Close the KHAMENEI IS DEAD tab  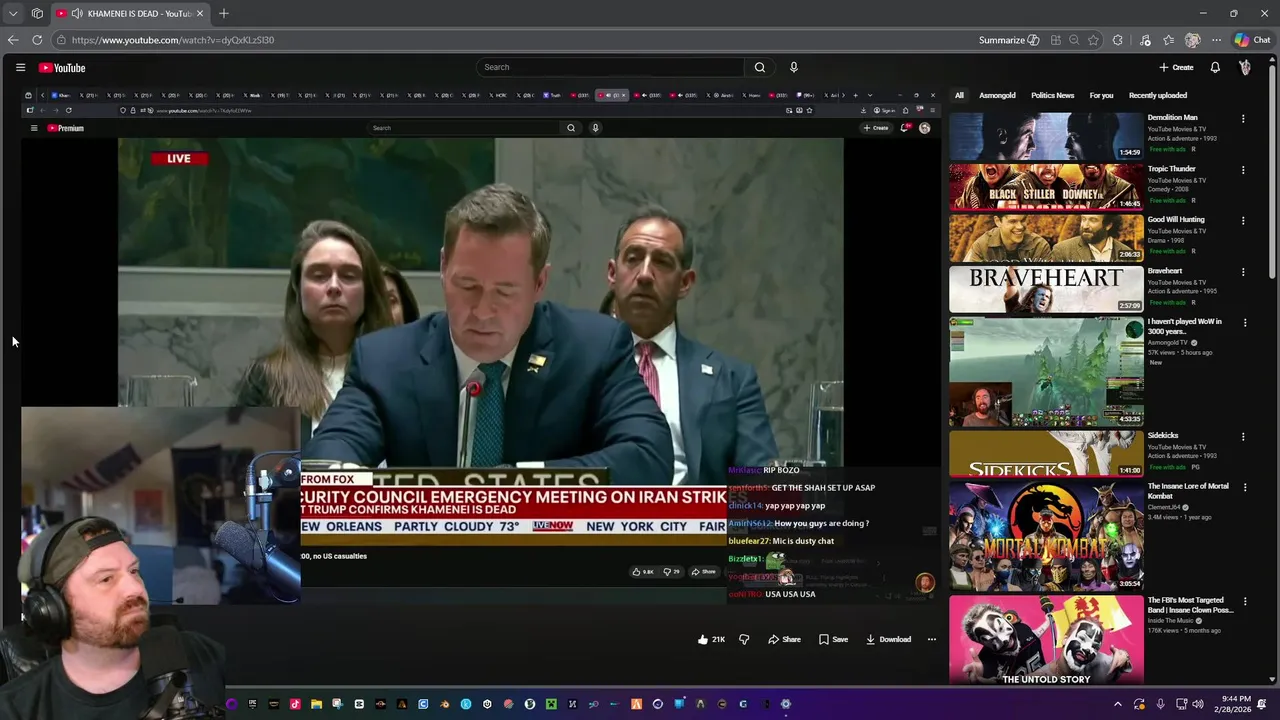pos(200,13)
